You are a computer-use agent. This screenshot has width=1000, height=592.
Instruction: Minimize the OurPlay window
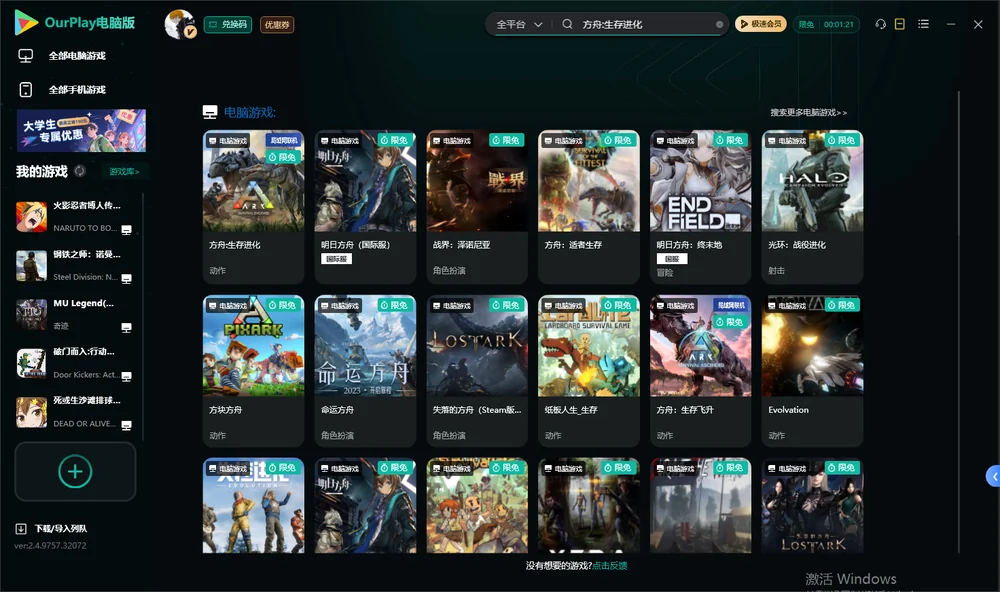click(951, 24)
